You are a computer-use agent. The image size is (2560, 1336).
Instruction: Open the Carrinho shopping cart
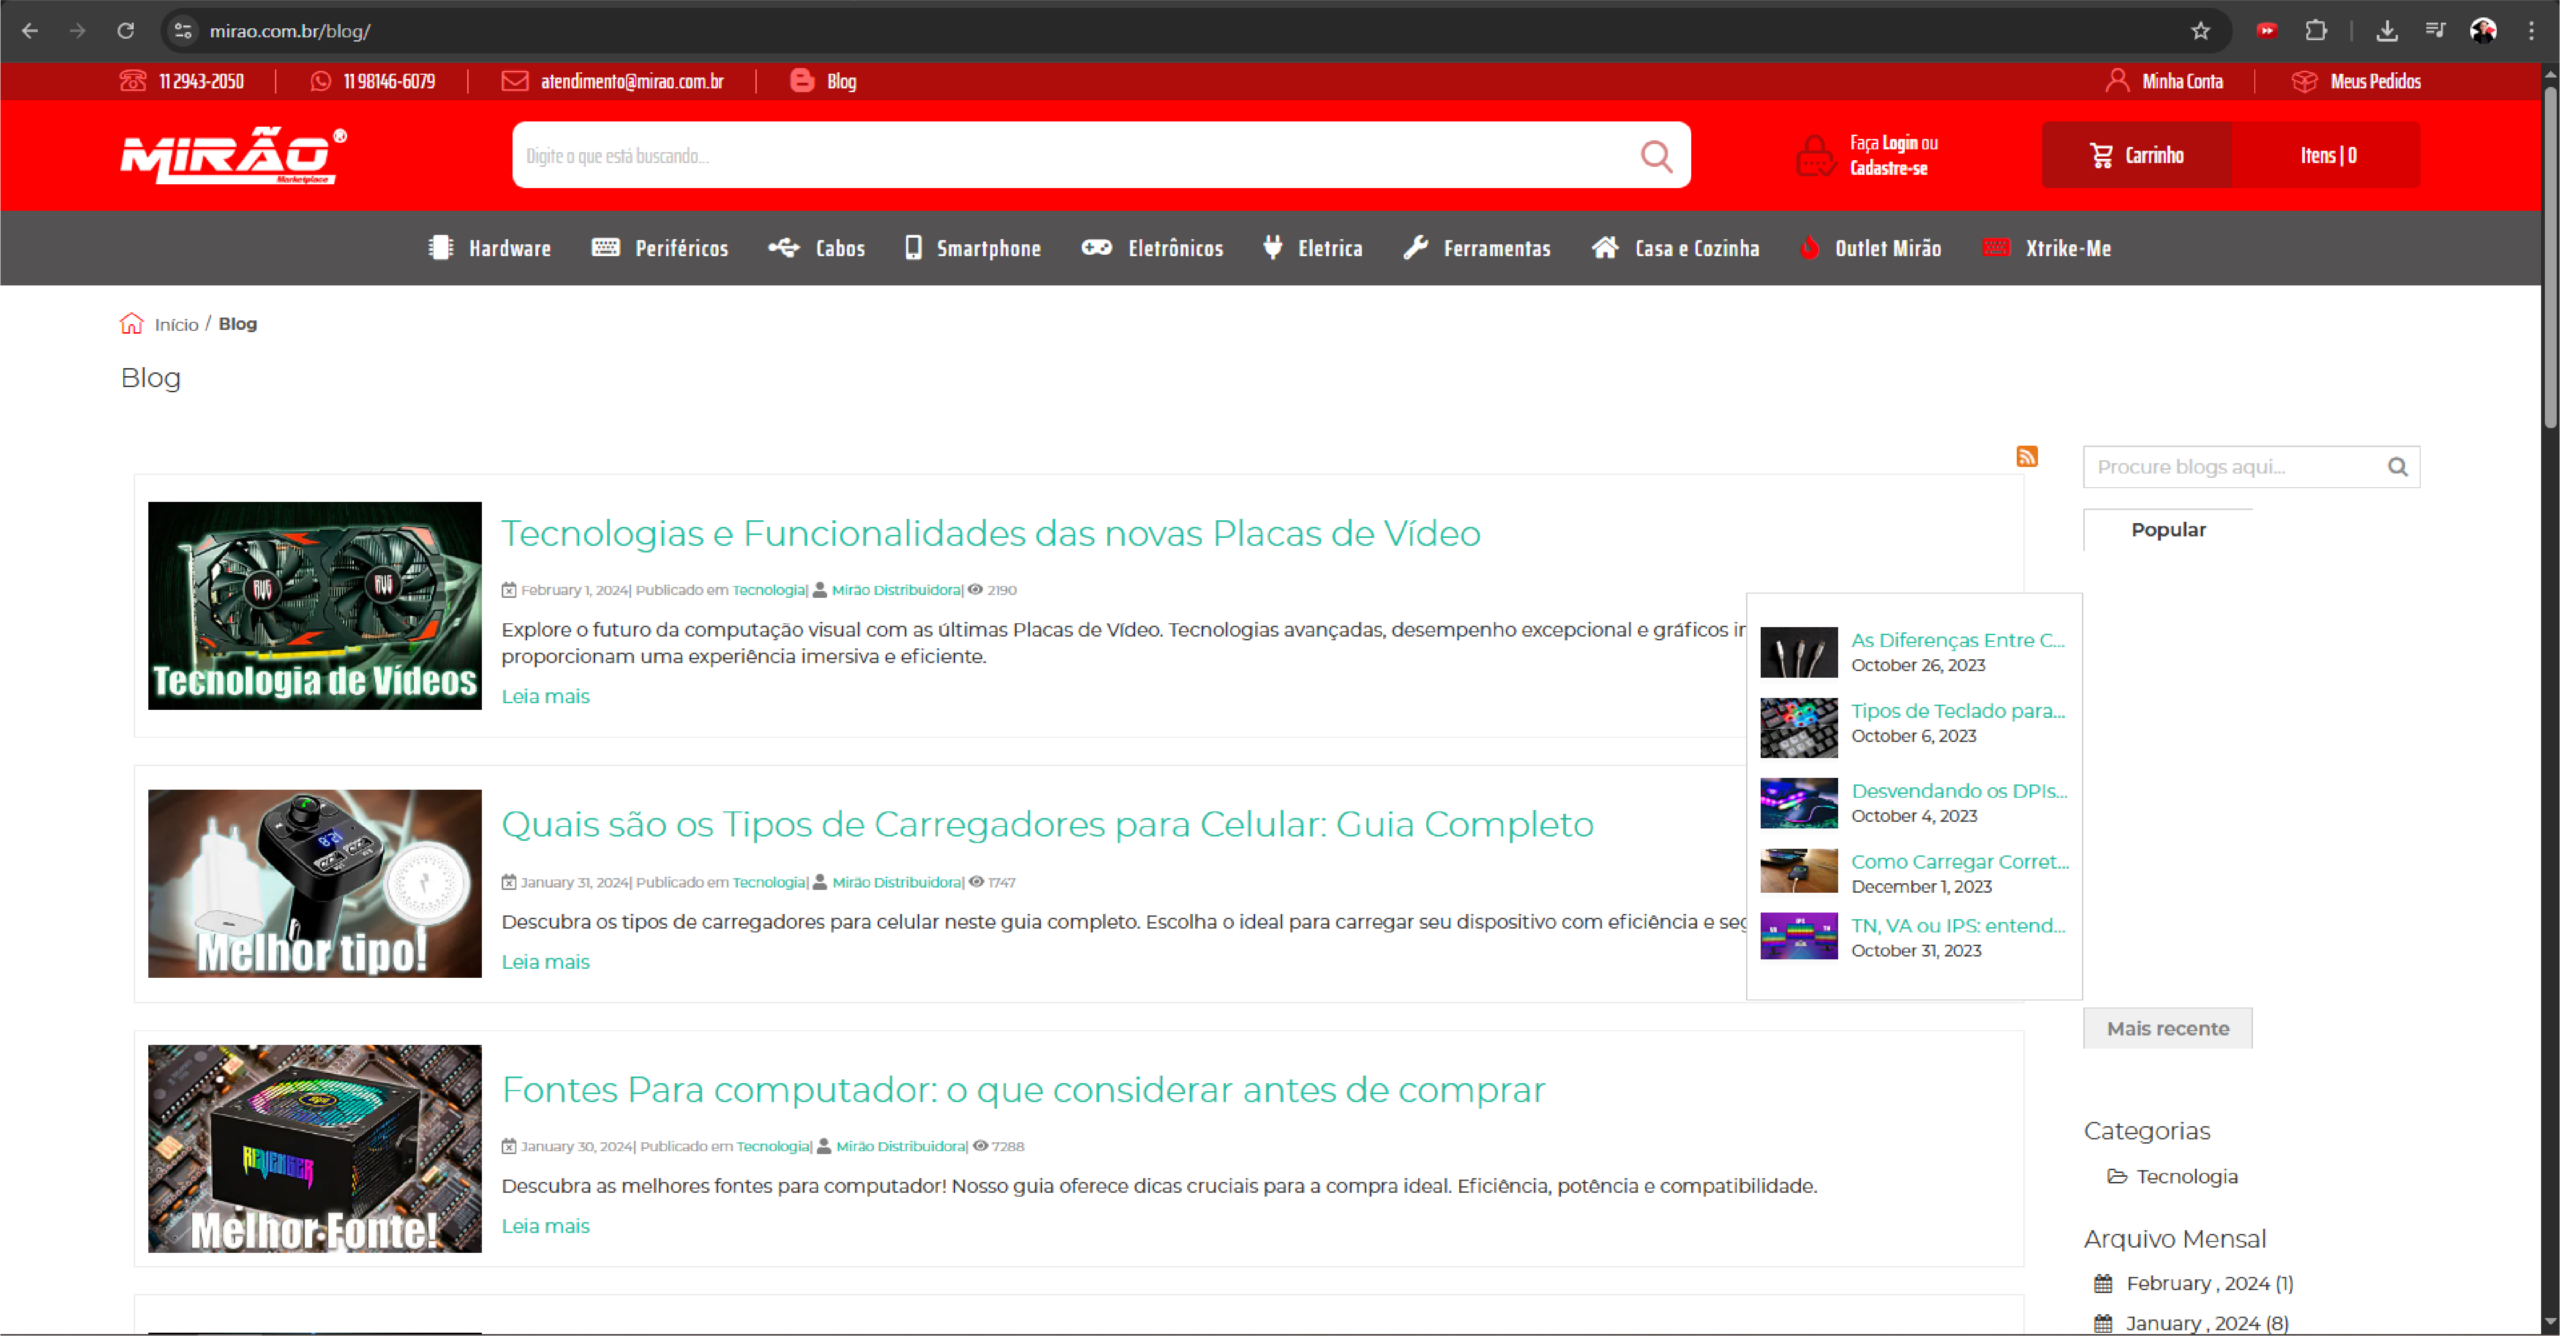click(2136, 155)
